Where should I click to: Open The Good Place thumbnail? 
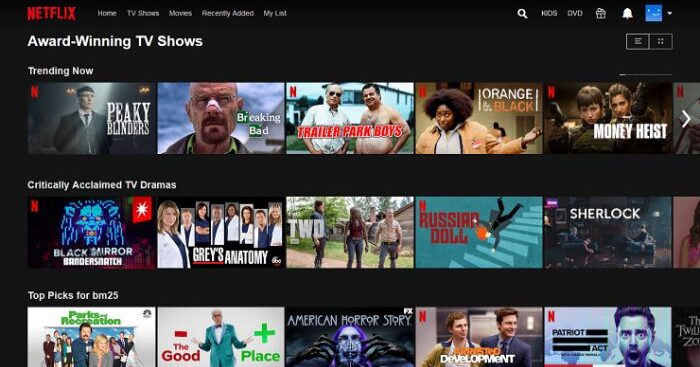pyautogui.click(x=221, y=337)
